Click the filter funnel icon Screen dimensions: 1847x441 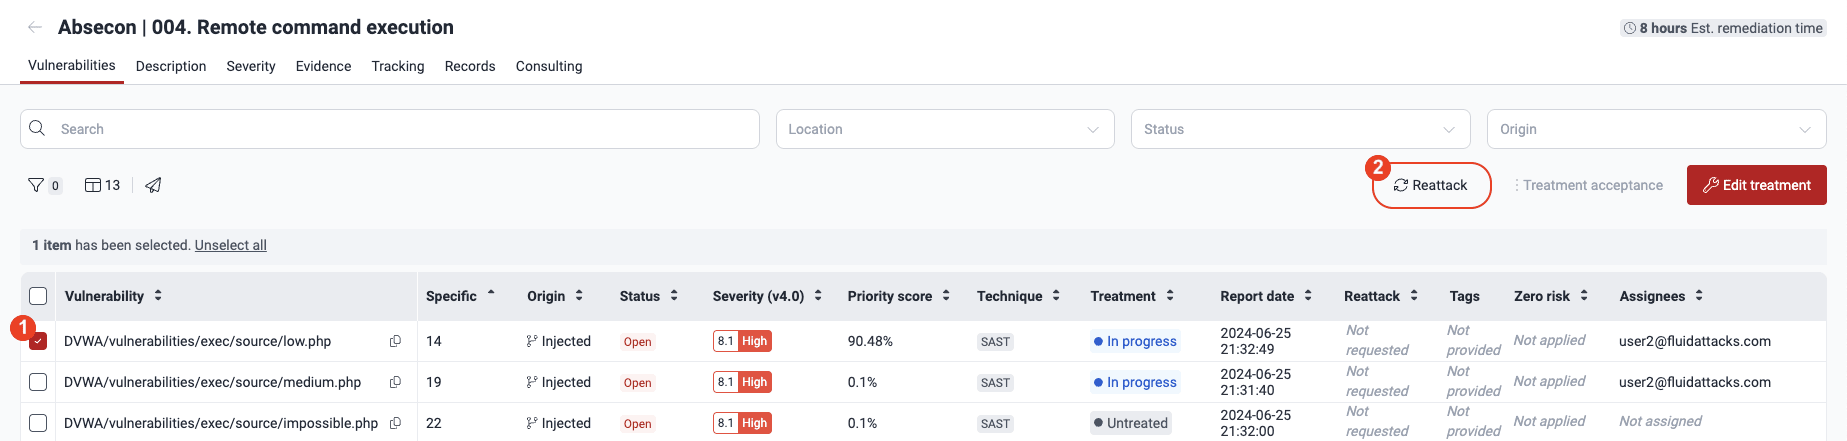click(36, 185)
